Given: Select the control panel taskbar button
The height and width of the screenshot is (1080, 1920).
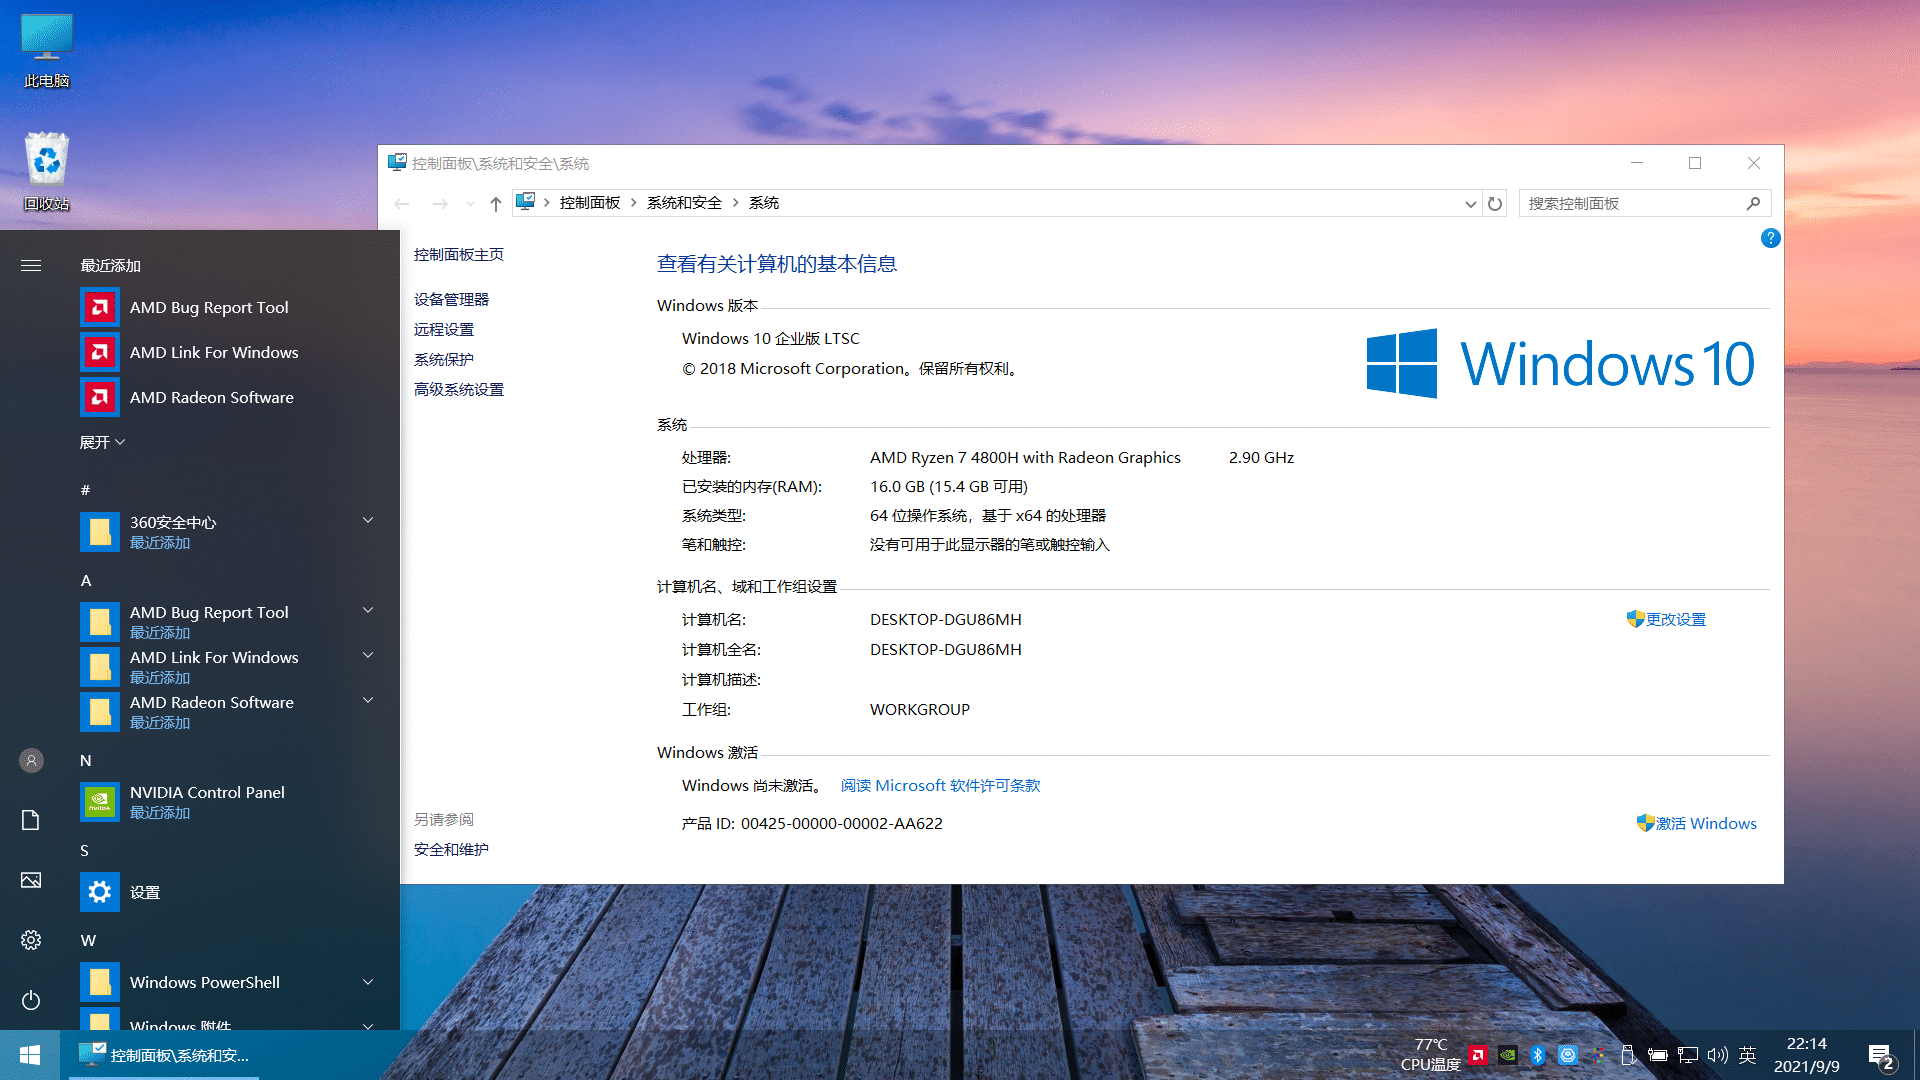Looking at the screenshot, I should click(164, 1055).
